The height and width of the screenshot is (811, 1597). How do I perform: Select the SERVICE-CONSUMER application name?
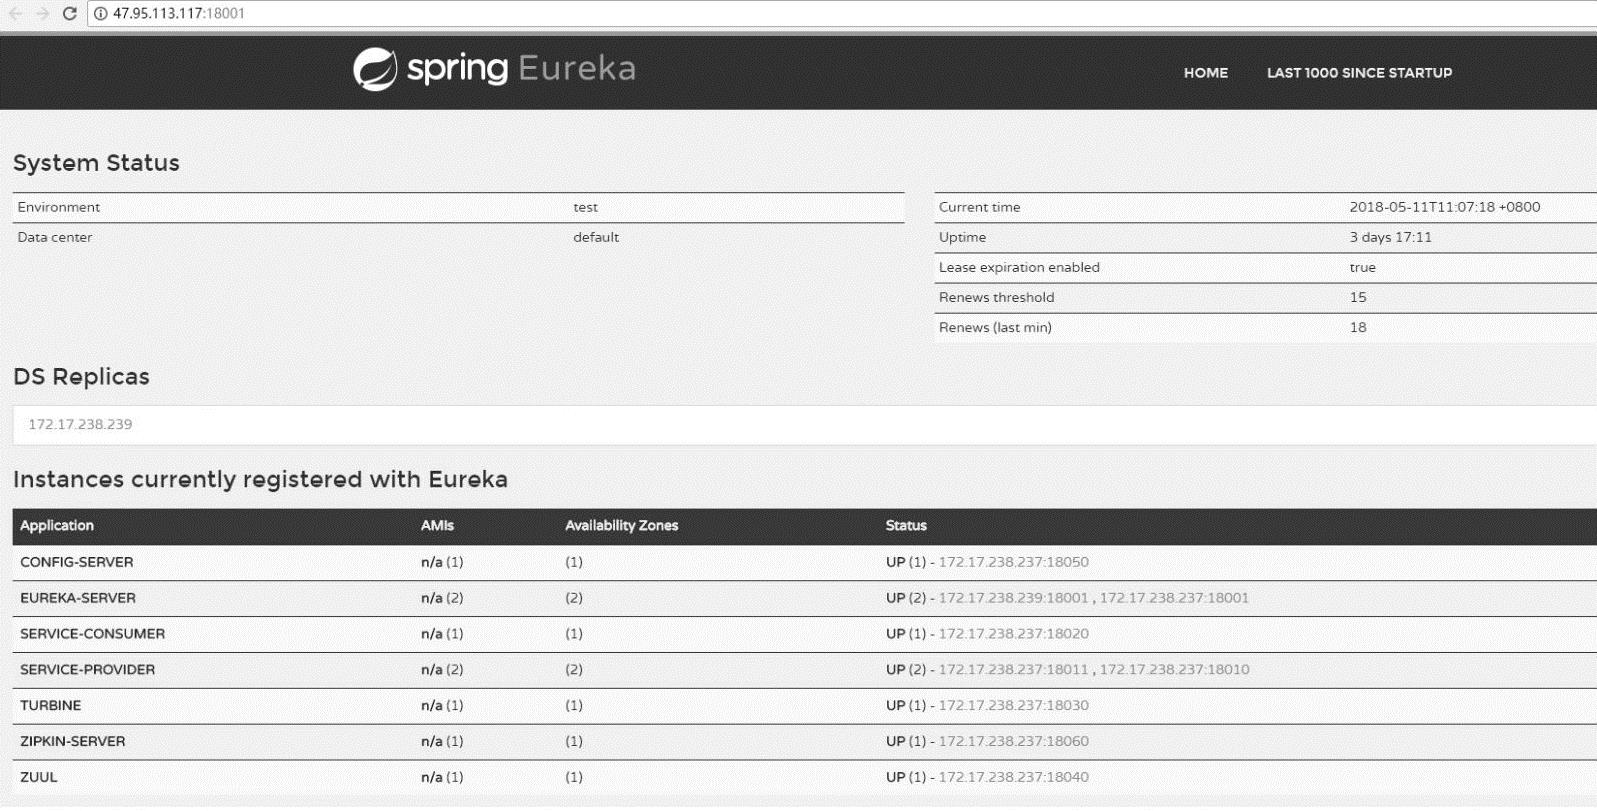(93, 634)
